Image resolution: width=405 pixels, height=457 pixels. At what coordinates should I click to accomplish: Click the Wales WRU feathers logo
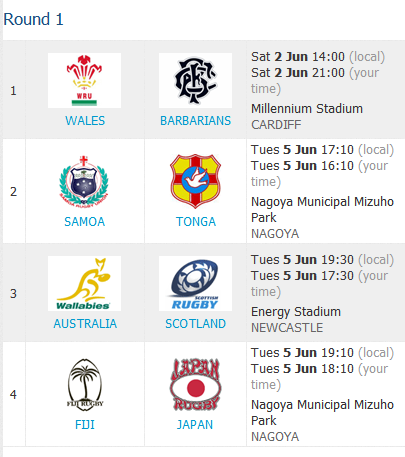pos(84,80)
